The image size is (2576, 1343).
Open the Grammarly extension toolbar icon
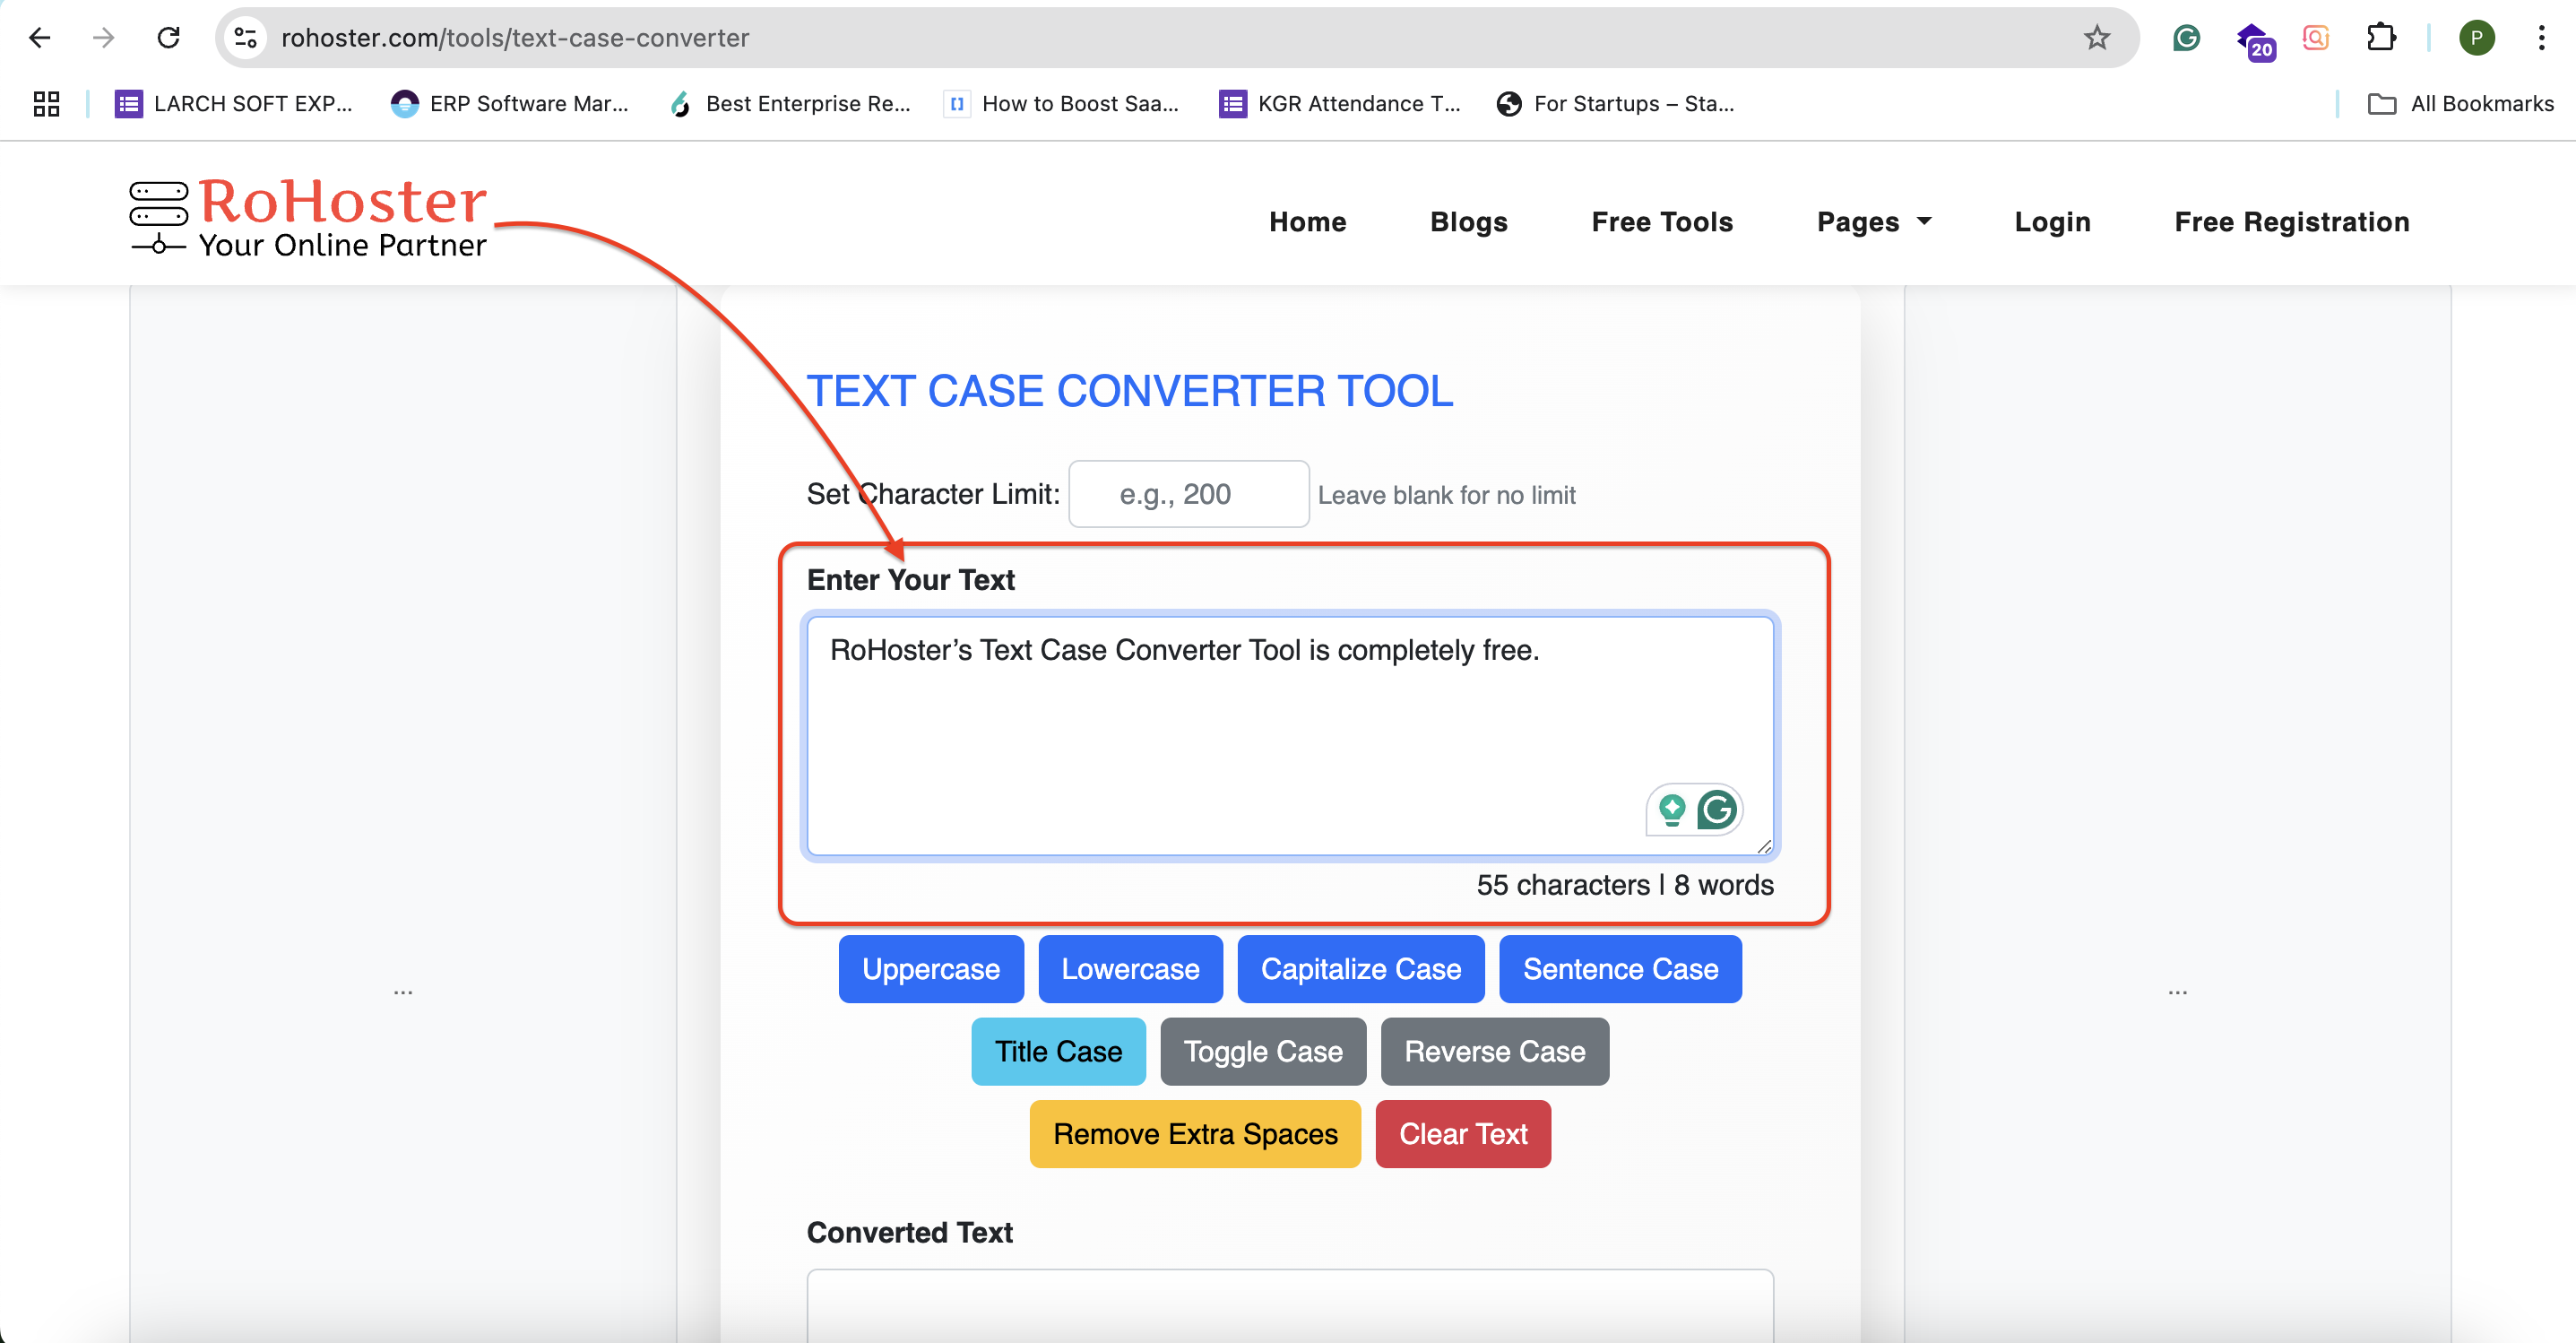coord(2186,38)
